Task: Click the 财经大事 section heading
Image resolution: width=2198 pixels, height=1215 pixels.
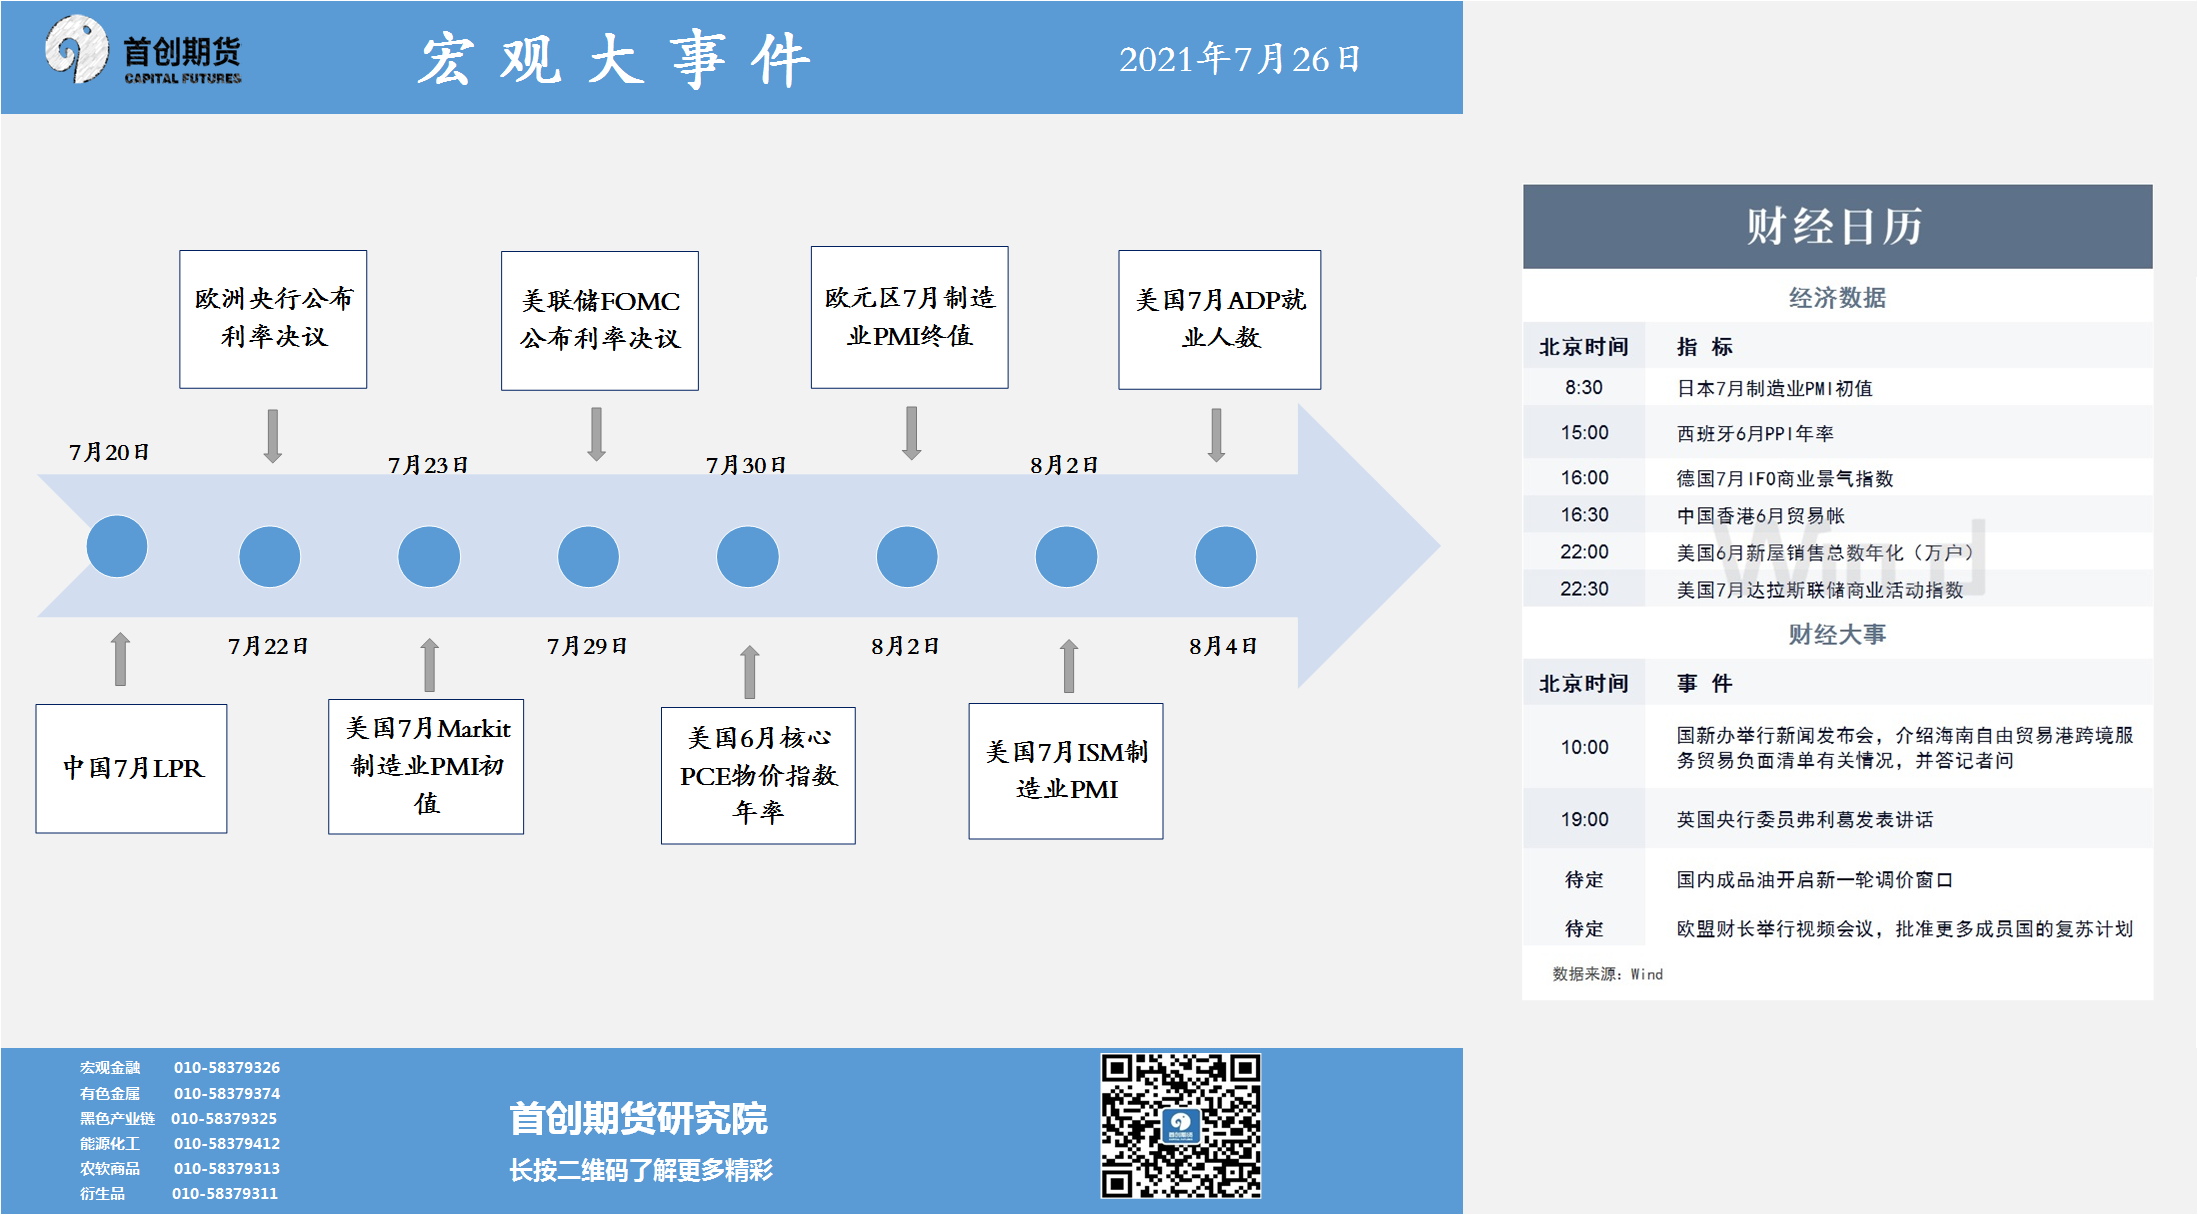Action: click(1836, 634)
